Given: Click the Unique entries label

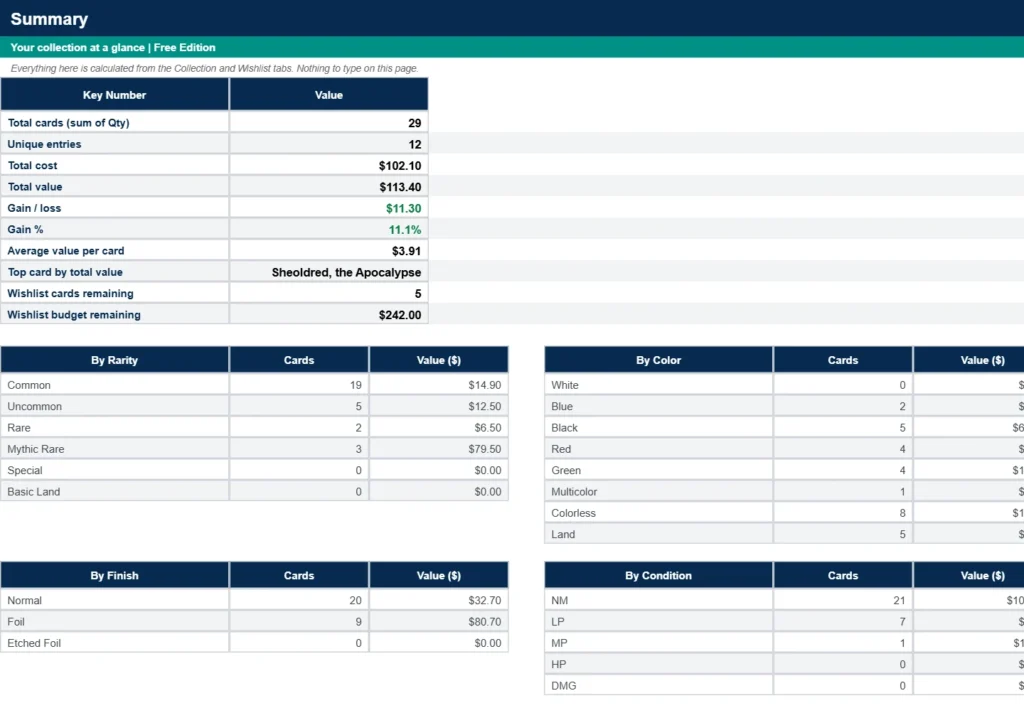Looking at the screenshot, I should [44, 144].
